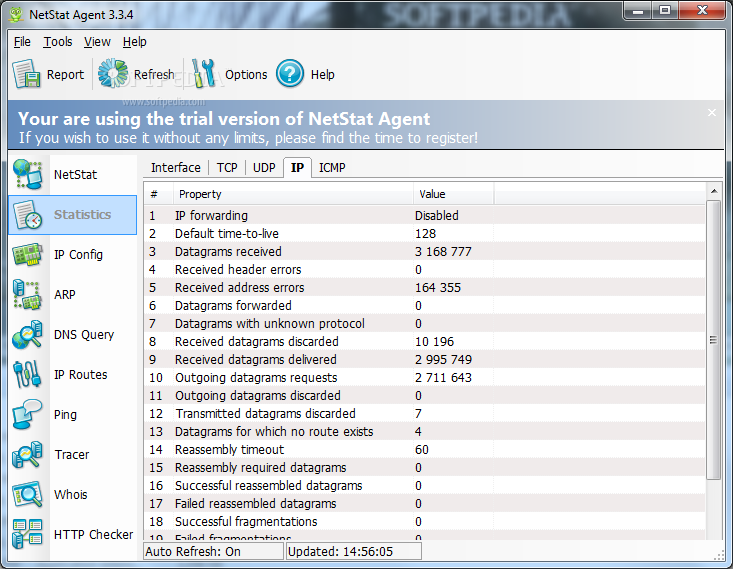Select Datagrams for which no route exists
The width and height of the screenshot is (733, 569).
(x=424, y=431)
